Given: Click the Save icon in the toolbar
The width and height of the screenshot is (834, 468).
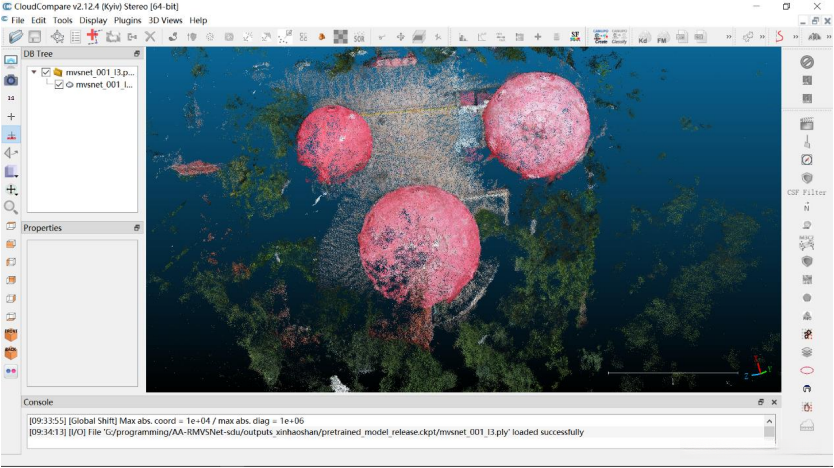Looking at the screenshot, I should coord(35,37).
